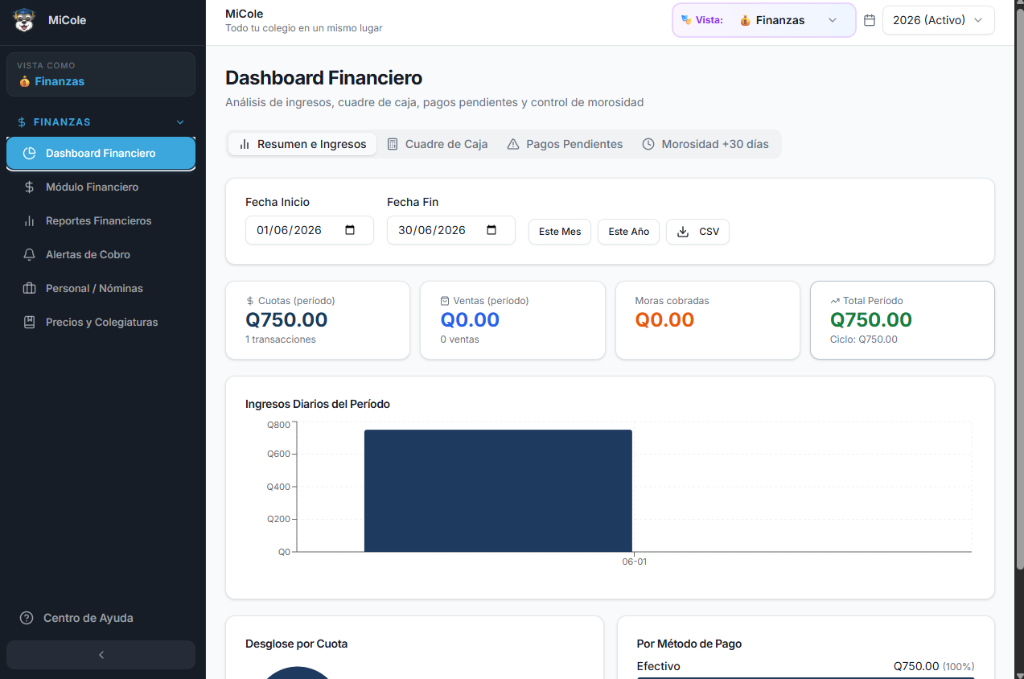The image size is (1024, 679).
Task: Click the MiCole mascot logo
Action: pos(24,20)
